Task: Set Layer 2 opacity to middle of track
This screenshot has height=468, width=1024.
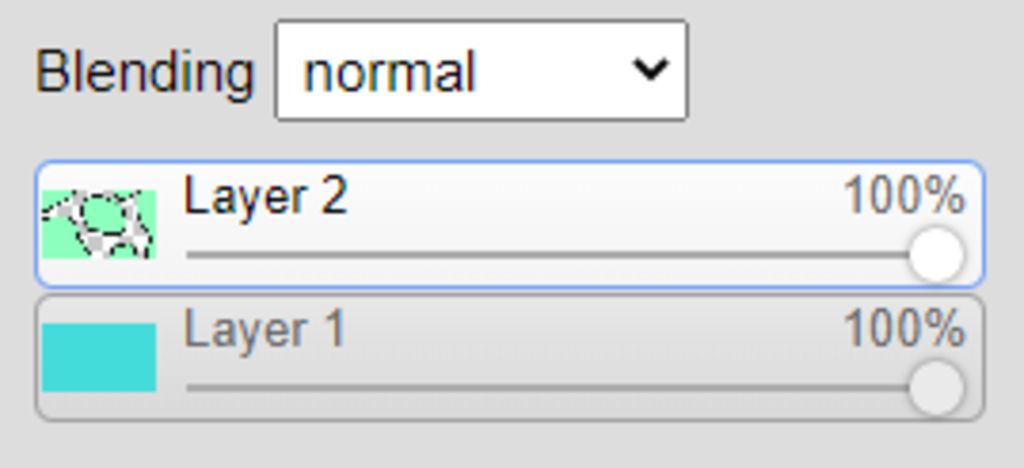Action: coord(560,255)
